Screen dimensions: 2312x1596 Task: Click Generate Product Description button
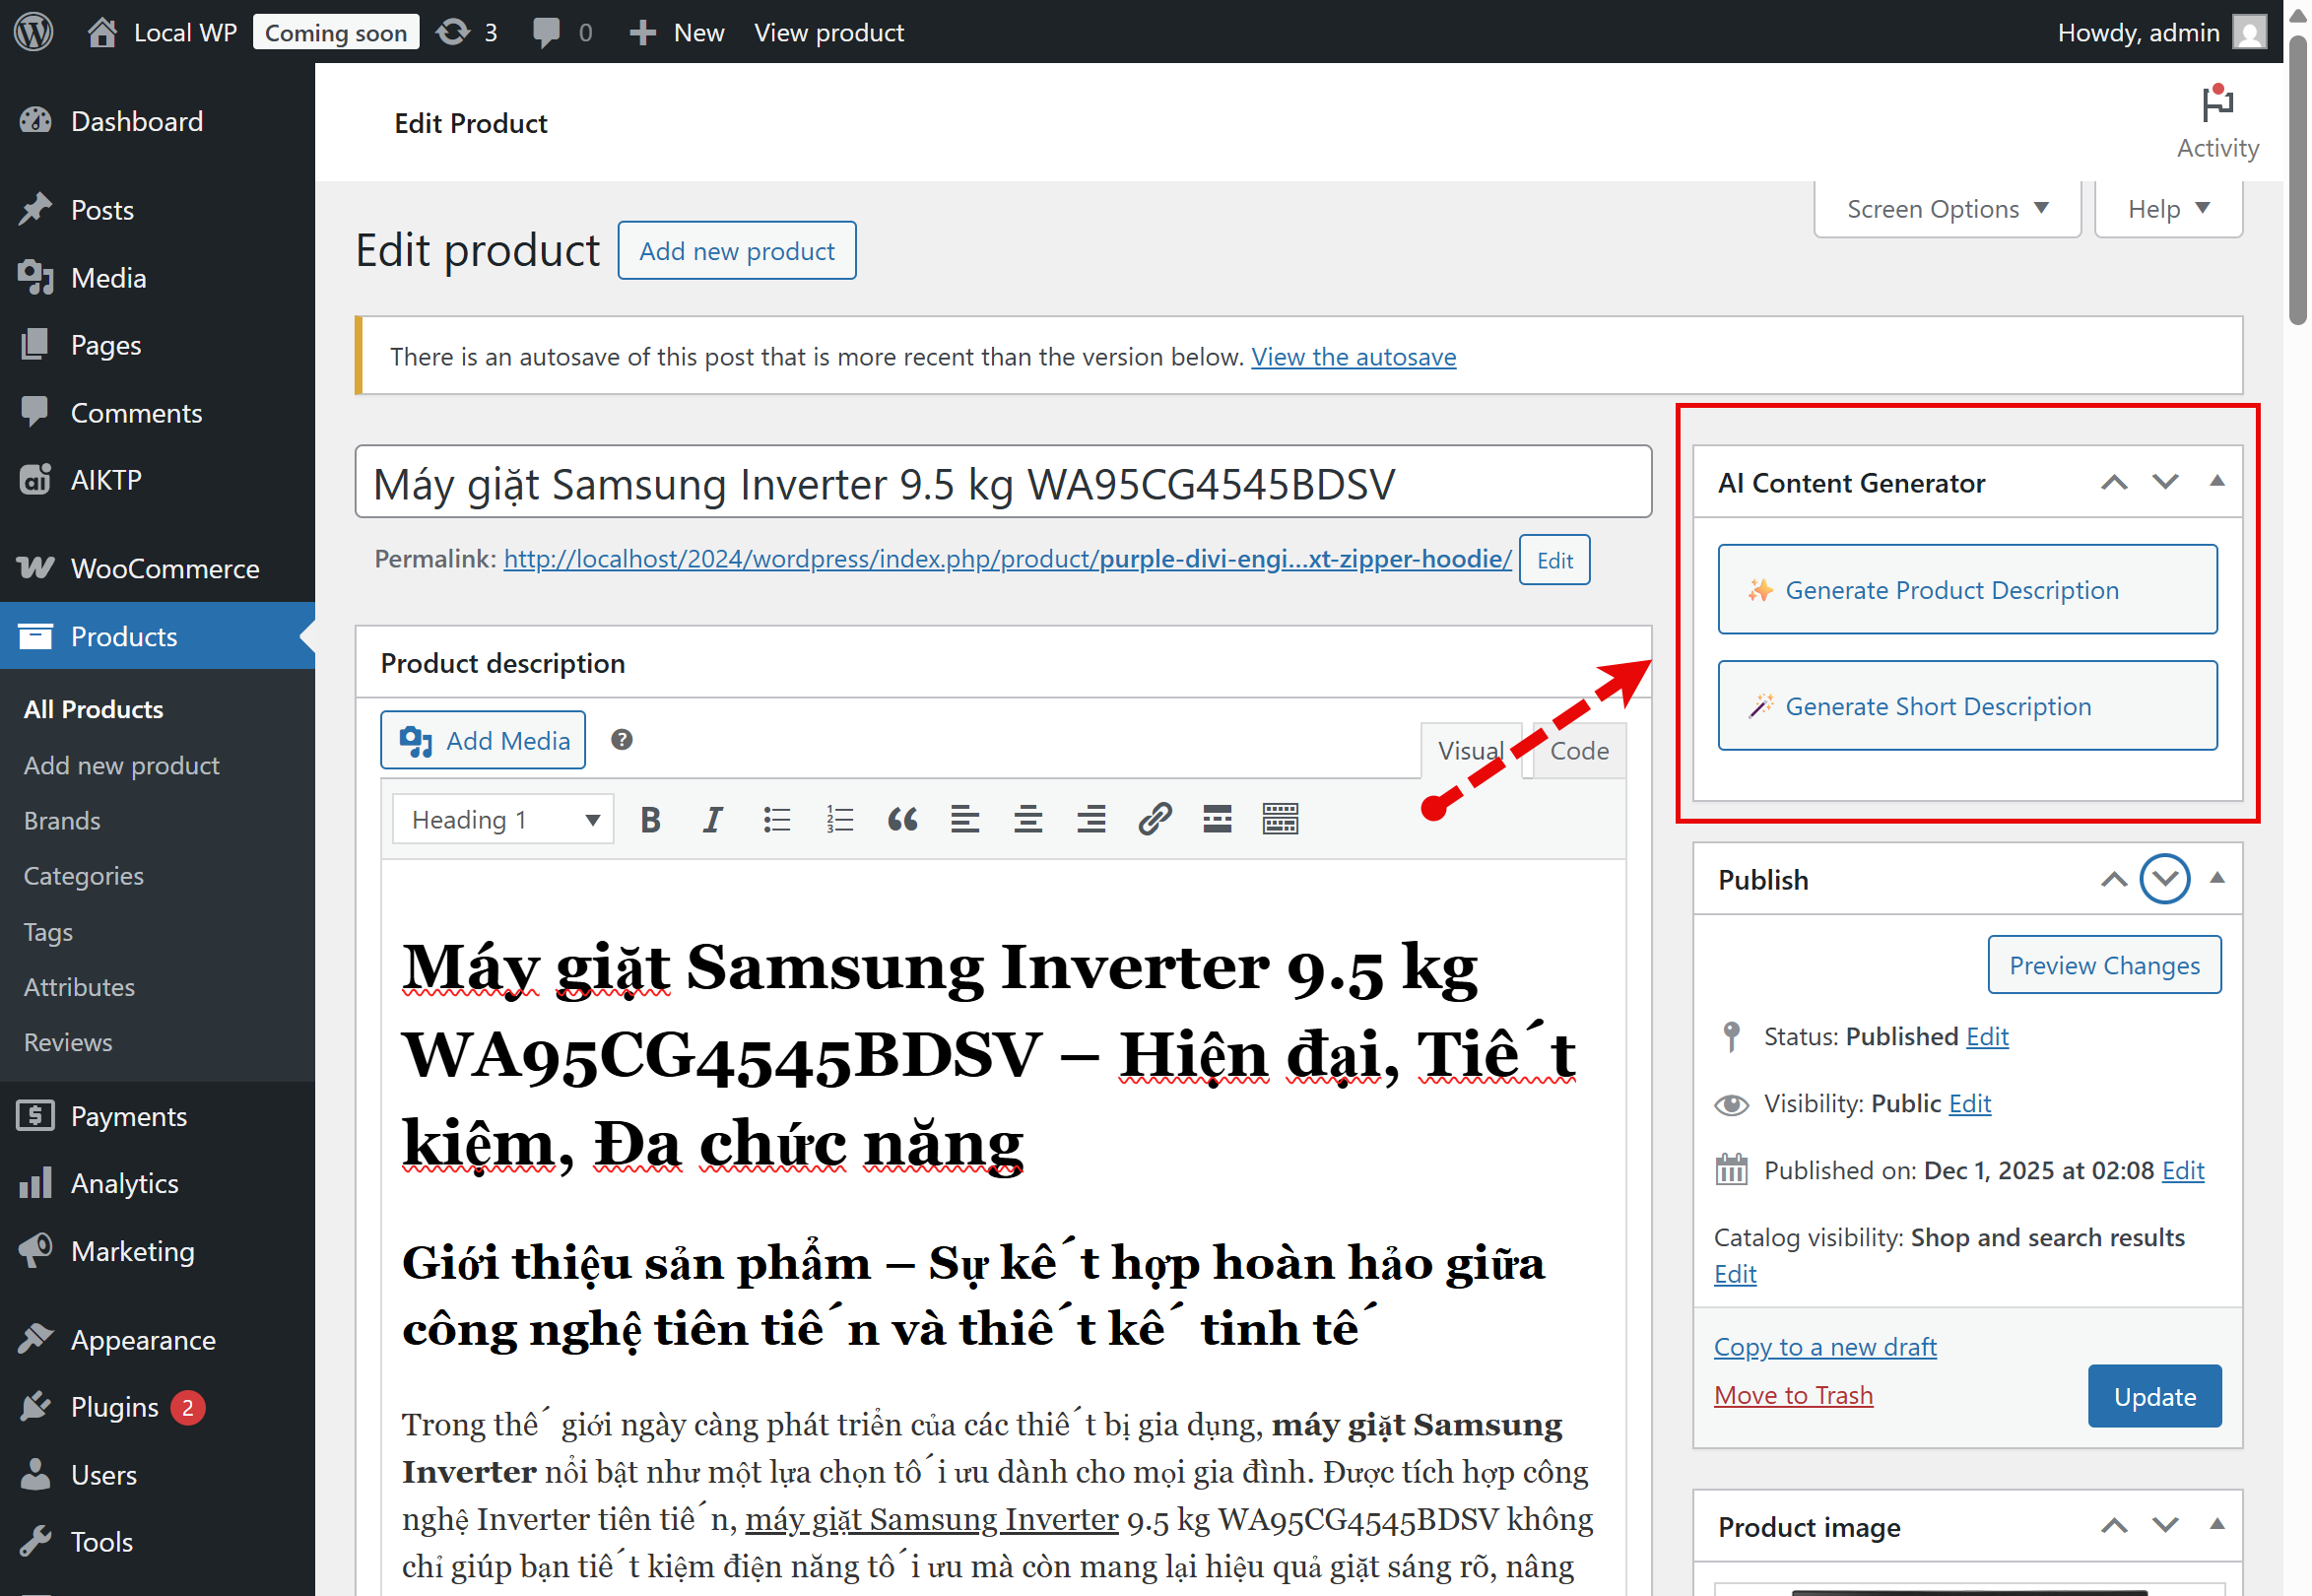click(1967, 590)
